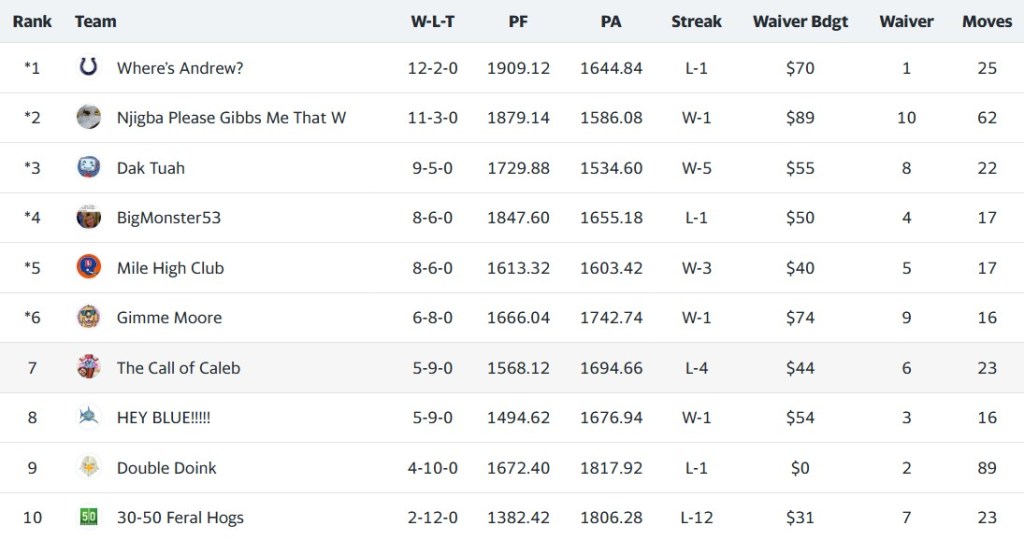Sort by the PA column header

tap(611, 21)
